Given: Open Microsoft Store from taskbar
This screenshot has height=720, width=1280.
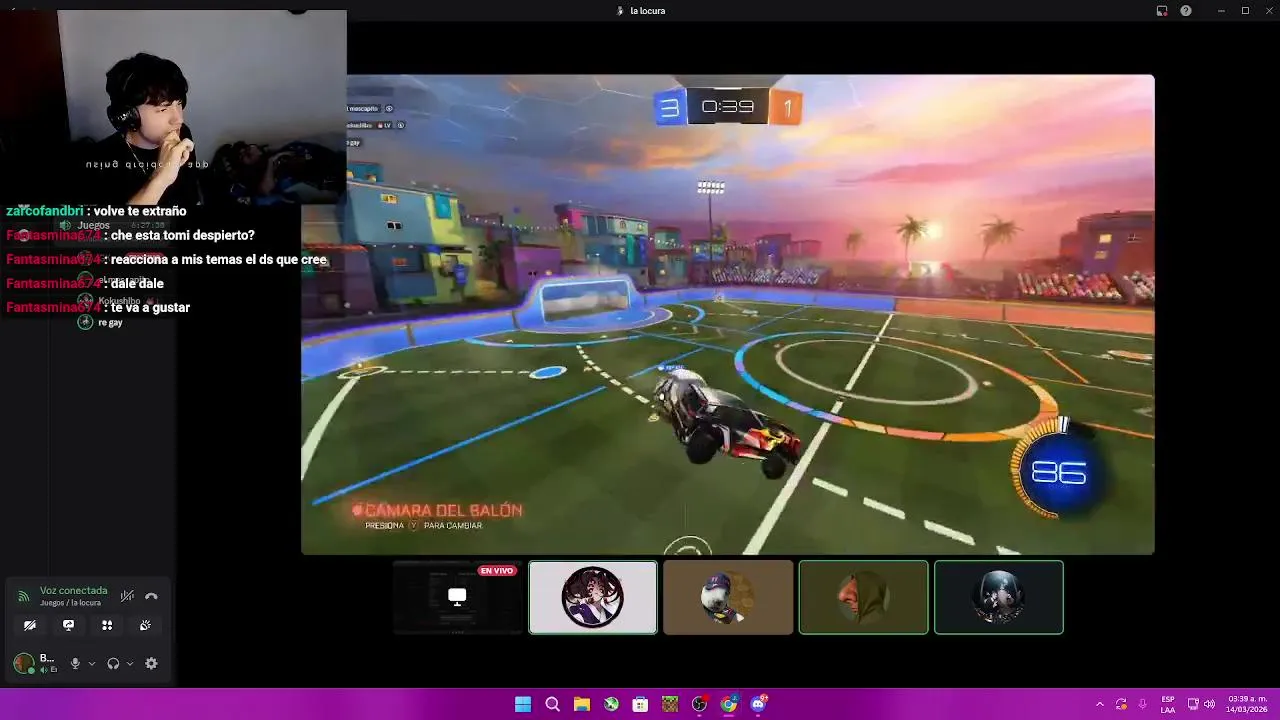Looking at the screenshot, I should pyautogui.click(x=640, y=704).
